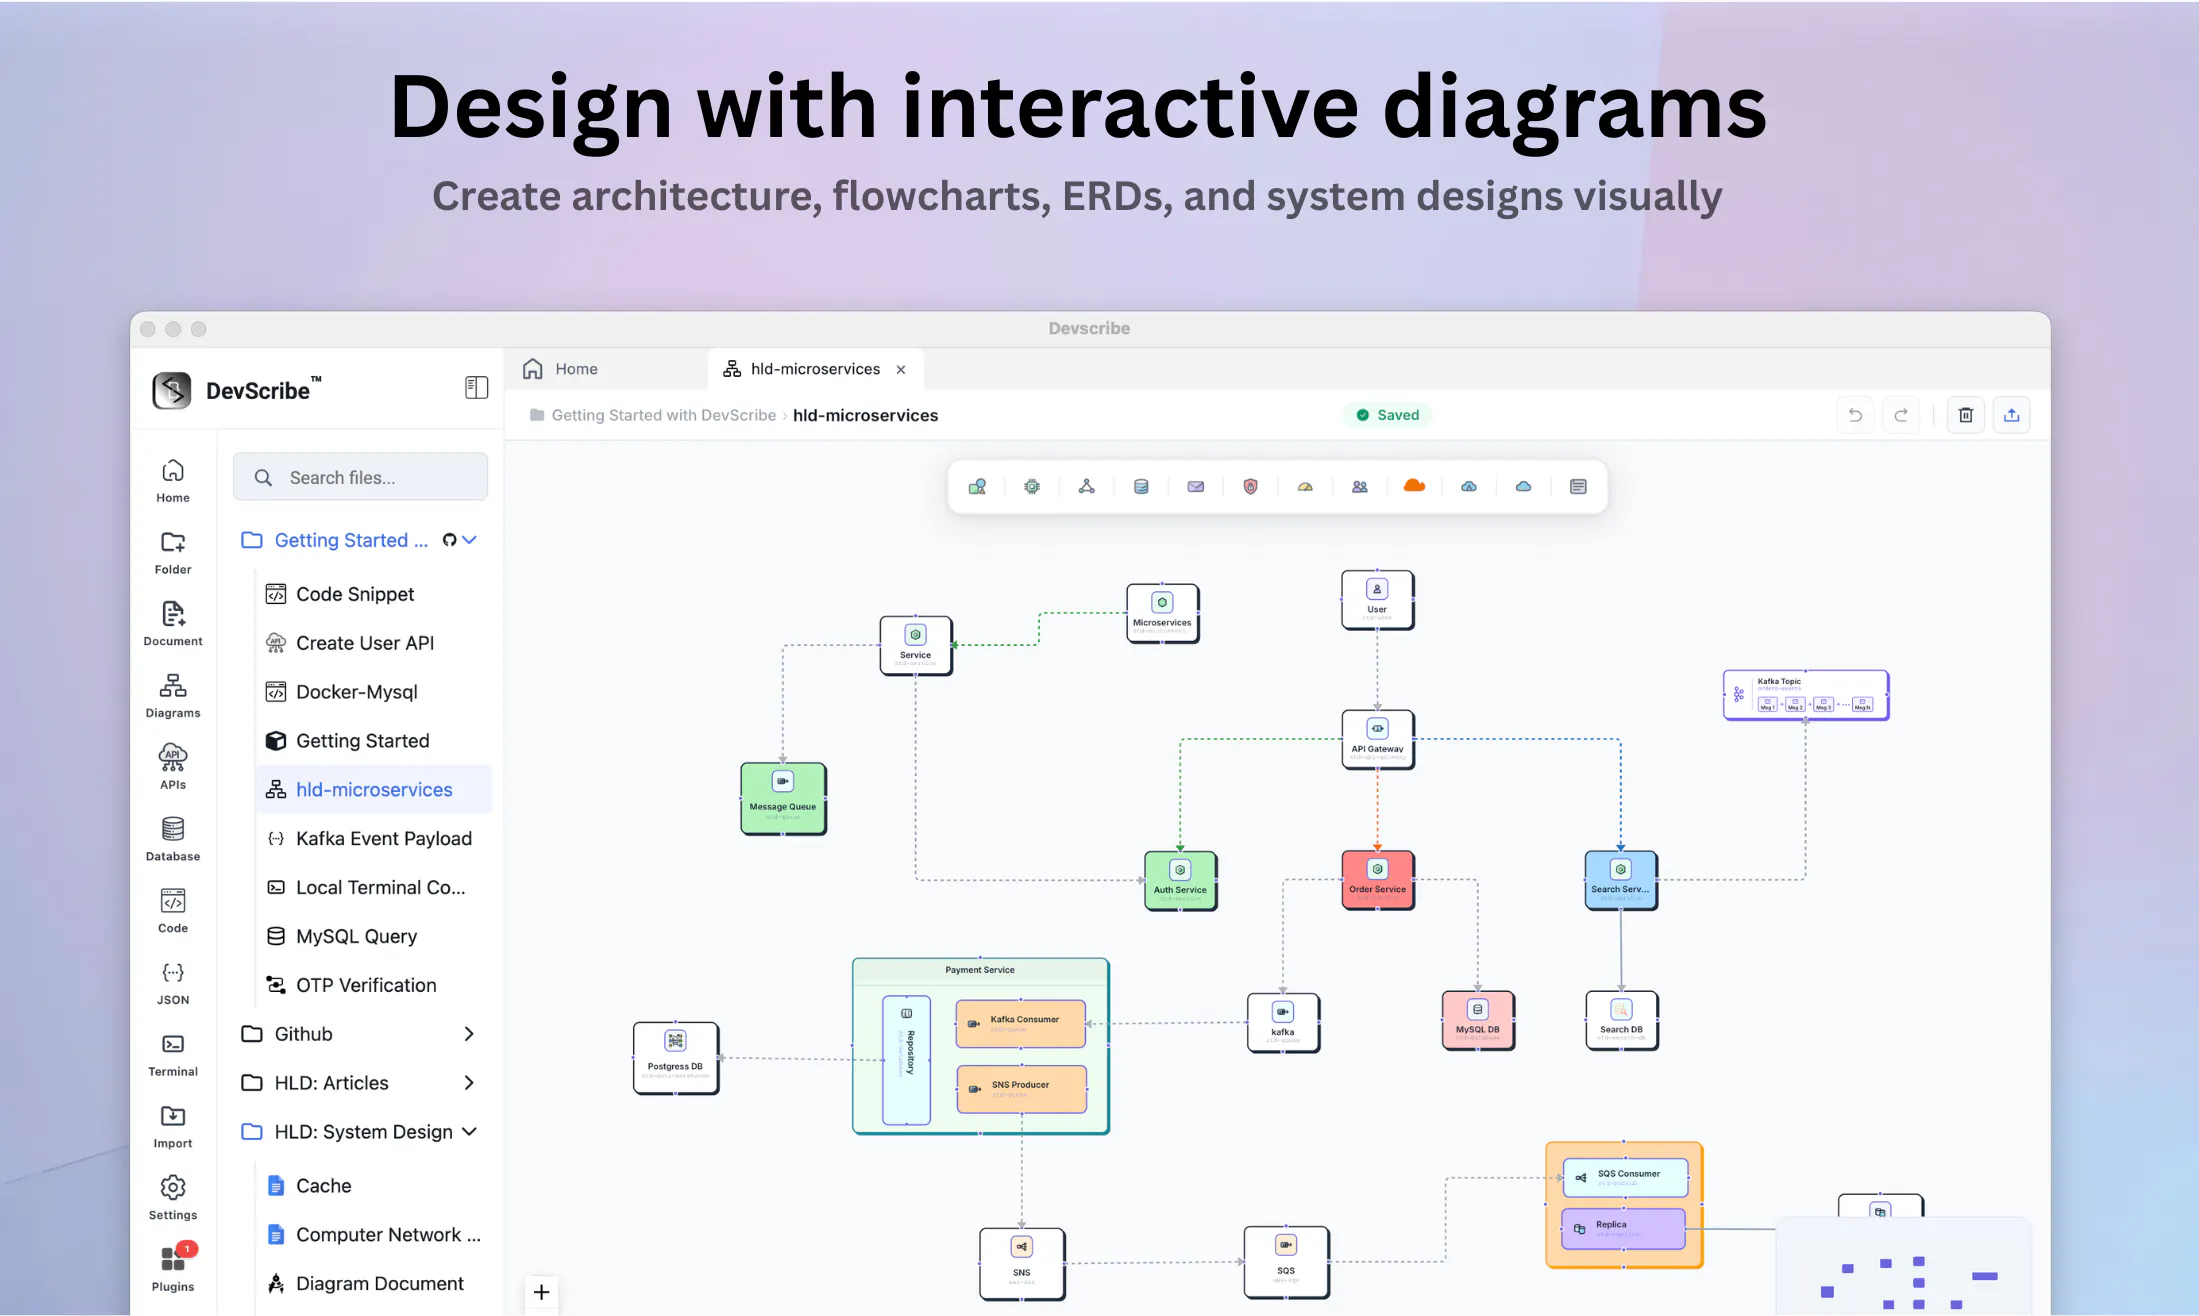This screenshot has height=1316, width=2199.
Task: Collapse the Getting Started folder chevron
Action: click(x=470, y=540)
